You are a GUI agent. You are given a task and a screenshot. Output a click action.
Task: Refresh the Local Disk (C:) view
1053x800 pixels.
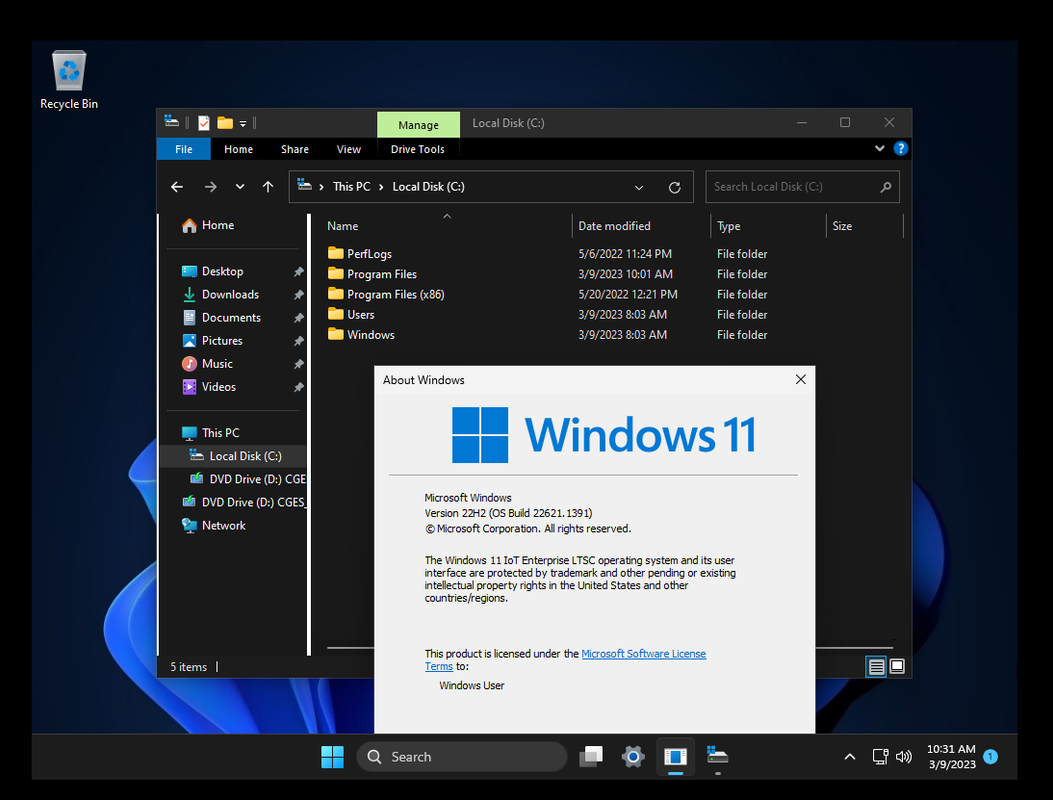click(x=674, y=187)
